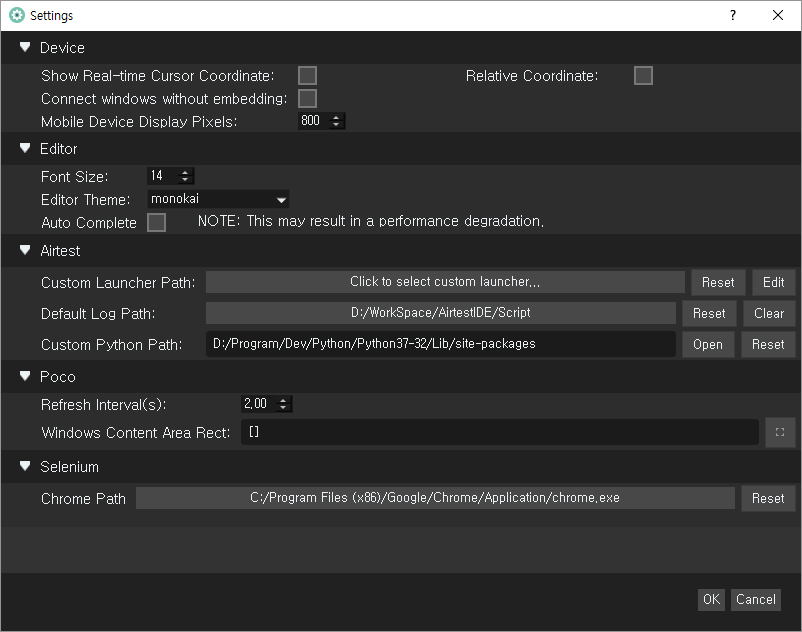Increase Mobile Device Display Pixels value
Viewport: 802px width, 632px height.
click(336, 117)
